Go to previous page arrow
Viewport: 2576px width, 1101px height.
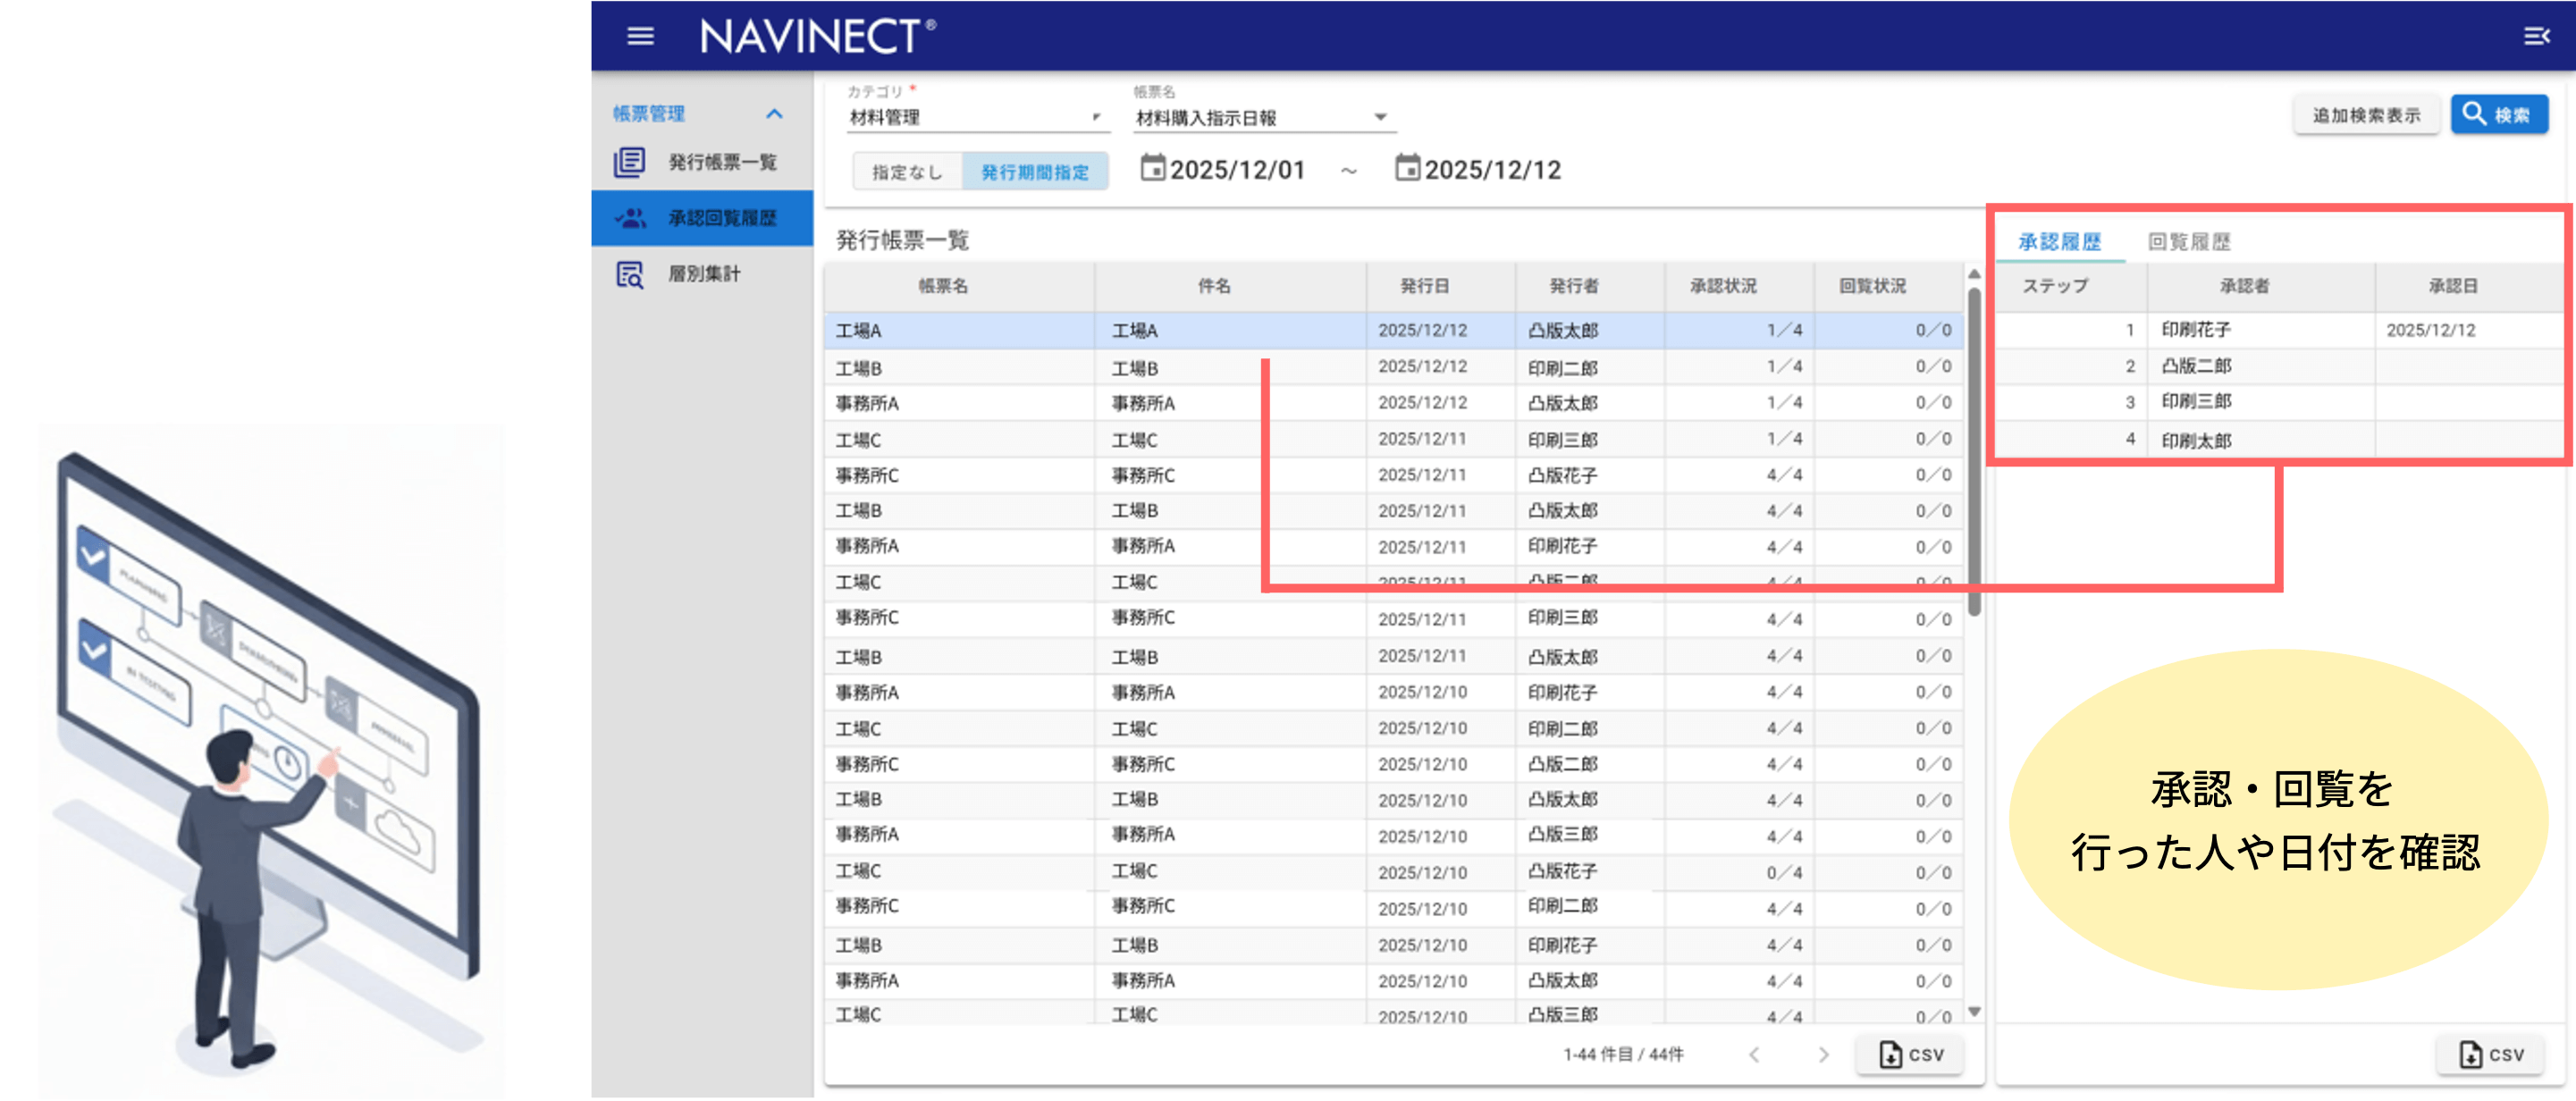pos(1754,1054)
